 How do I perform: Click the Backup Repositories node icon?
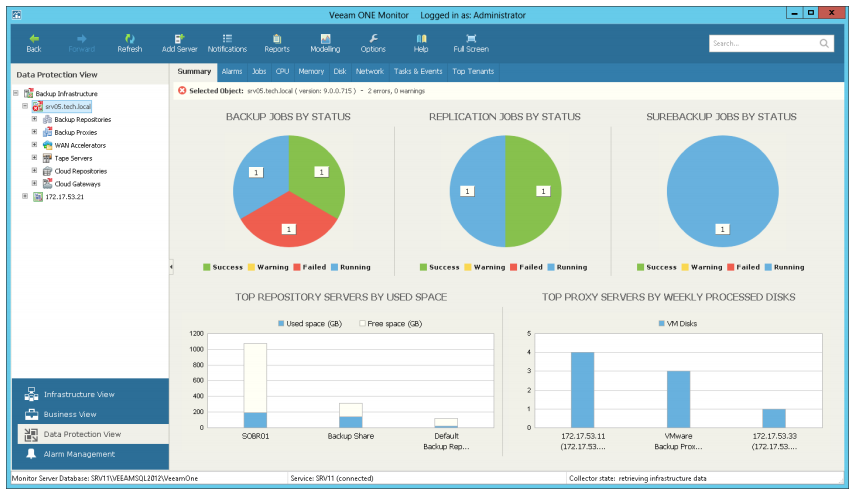47,119
